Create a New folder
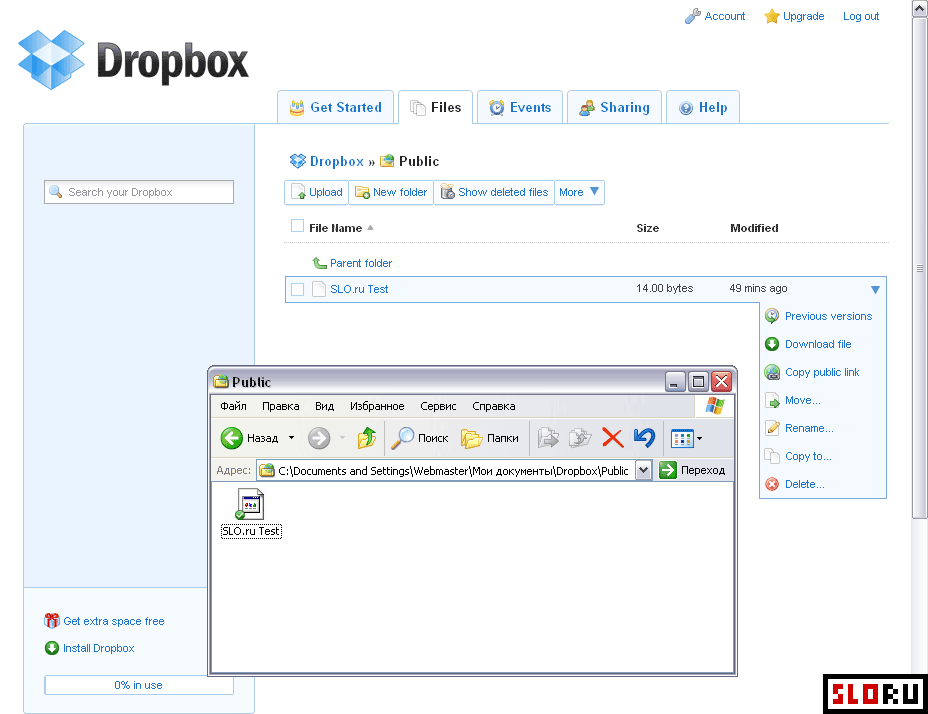The image size is (928, 714). coord(391,192)
